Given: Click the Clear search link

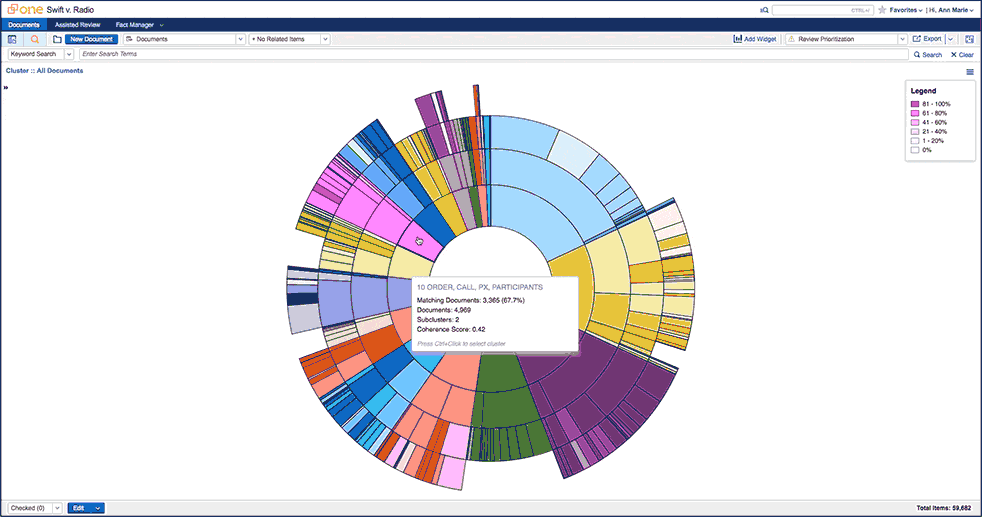Looking at the screenshot, I should click(x=962, y=55).
